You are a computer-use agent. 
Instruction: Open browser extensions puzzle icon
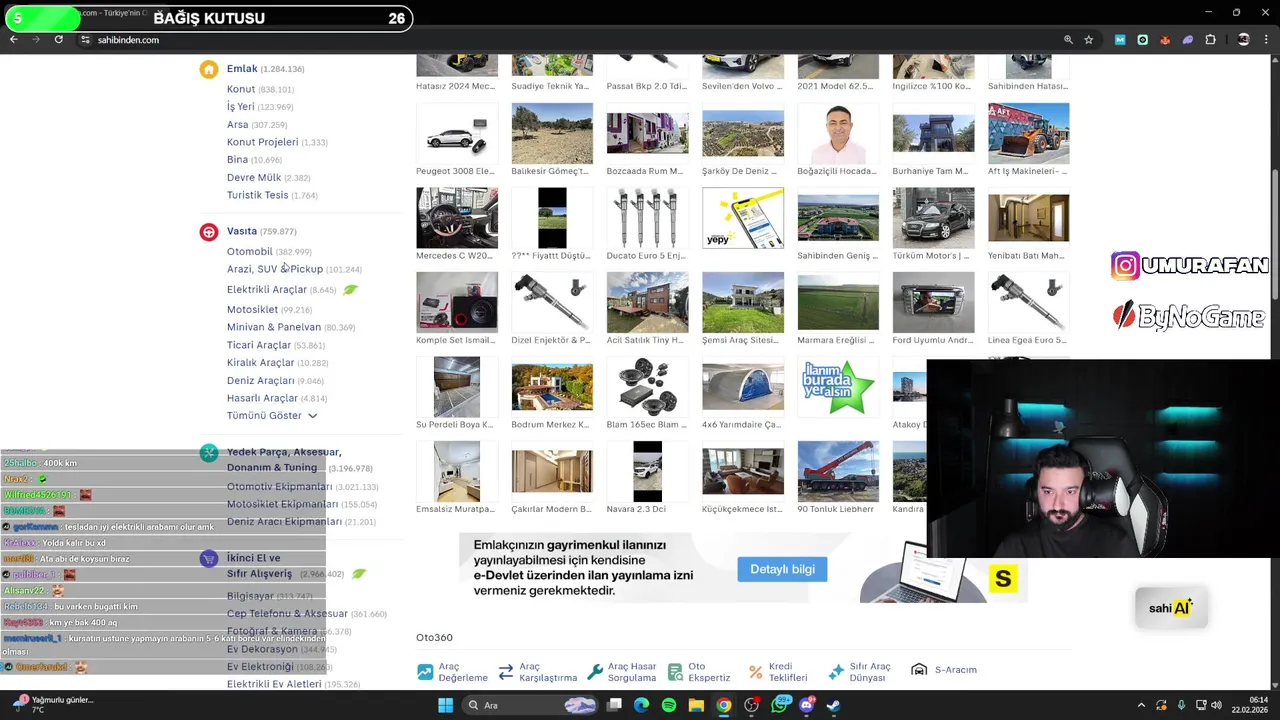tap(1210, 40)
